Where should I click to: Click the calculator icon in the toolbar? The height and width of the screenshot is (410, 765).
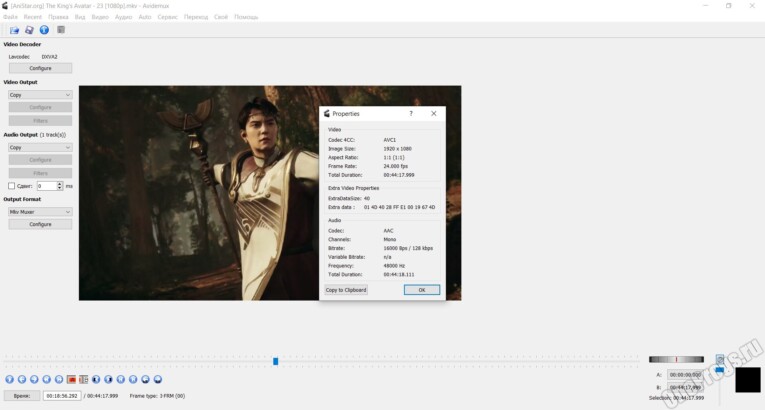point(61,30)
